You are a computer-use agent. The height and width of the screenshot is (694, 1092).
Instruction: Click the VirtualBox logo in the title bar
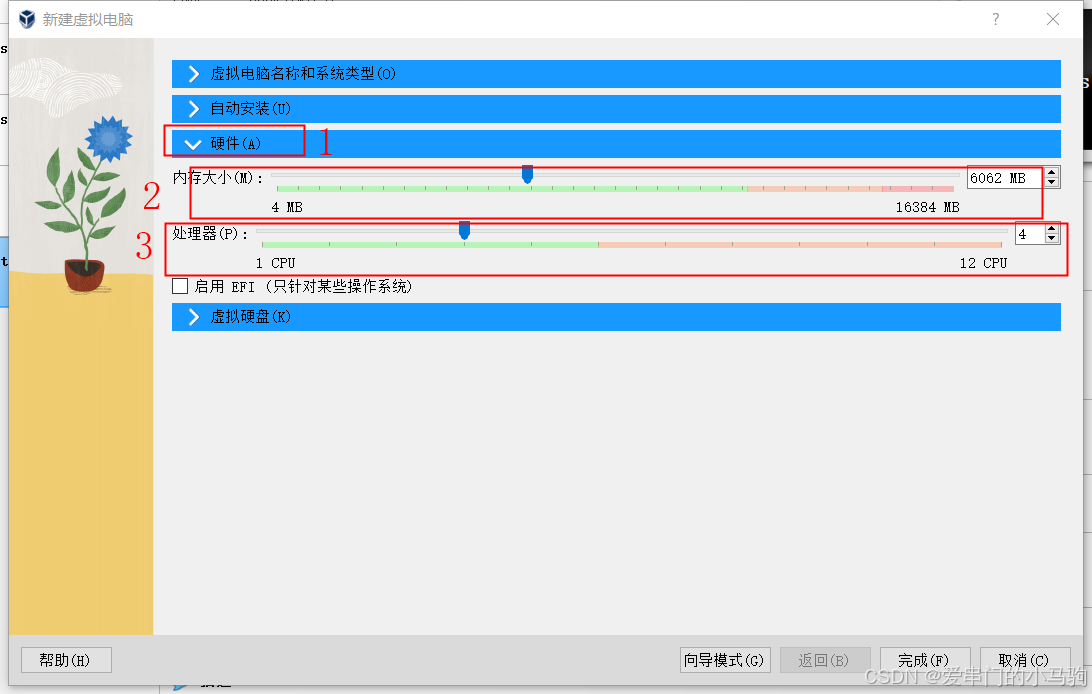26,19
